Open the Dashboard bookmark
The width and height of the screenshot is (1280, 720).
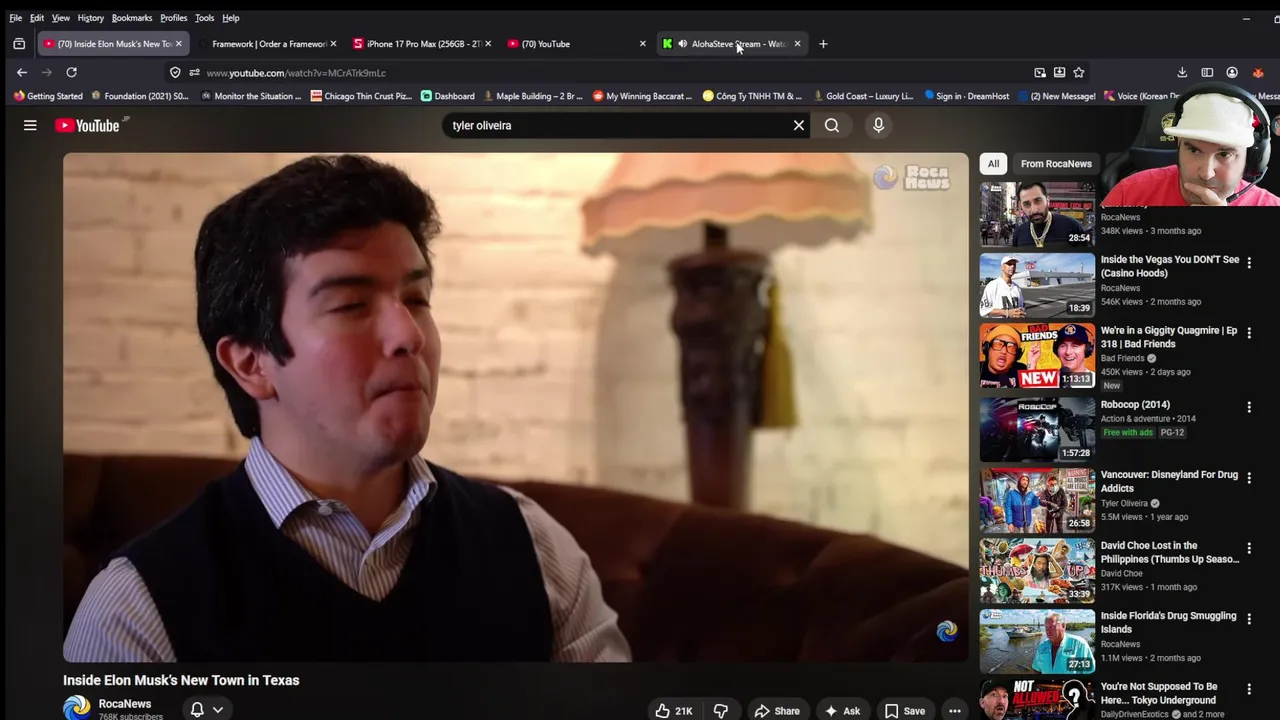pyautogui.click(x=448, y=96)
